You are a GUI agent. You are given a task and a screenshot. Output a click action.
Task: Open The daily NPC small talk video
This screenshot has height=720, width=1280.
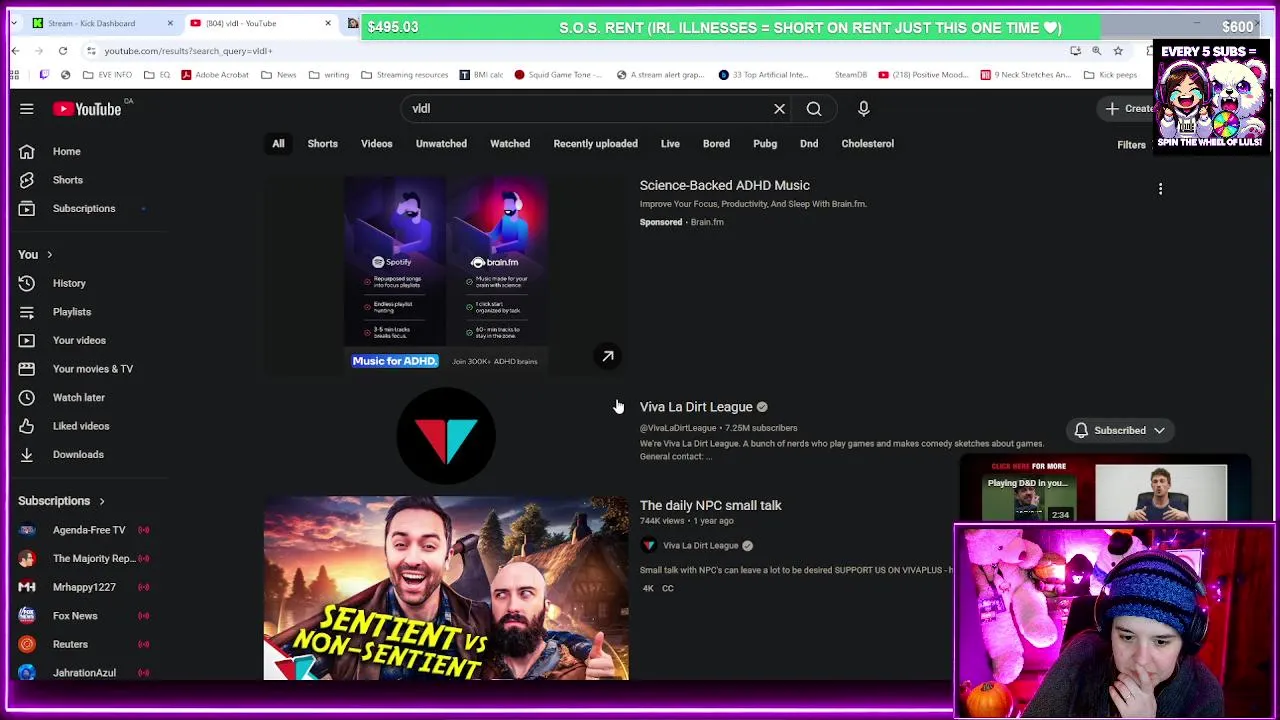711,505
